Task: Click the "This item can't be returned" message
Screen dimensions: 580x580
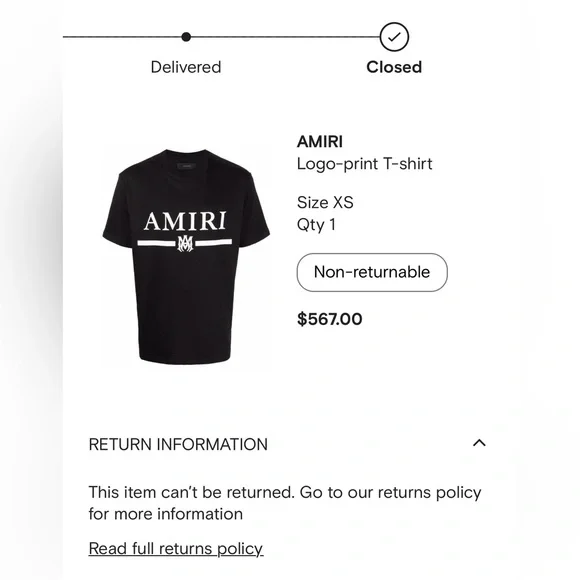Action: (x=285, y=503)
